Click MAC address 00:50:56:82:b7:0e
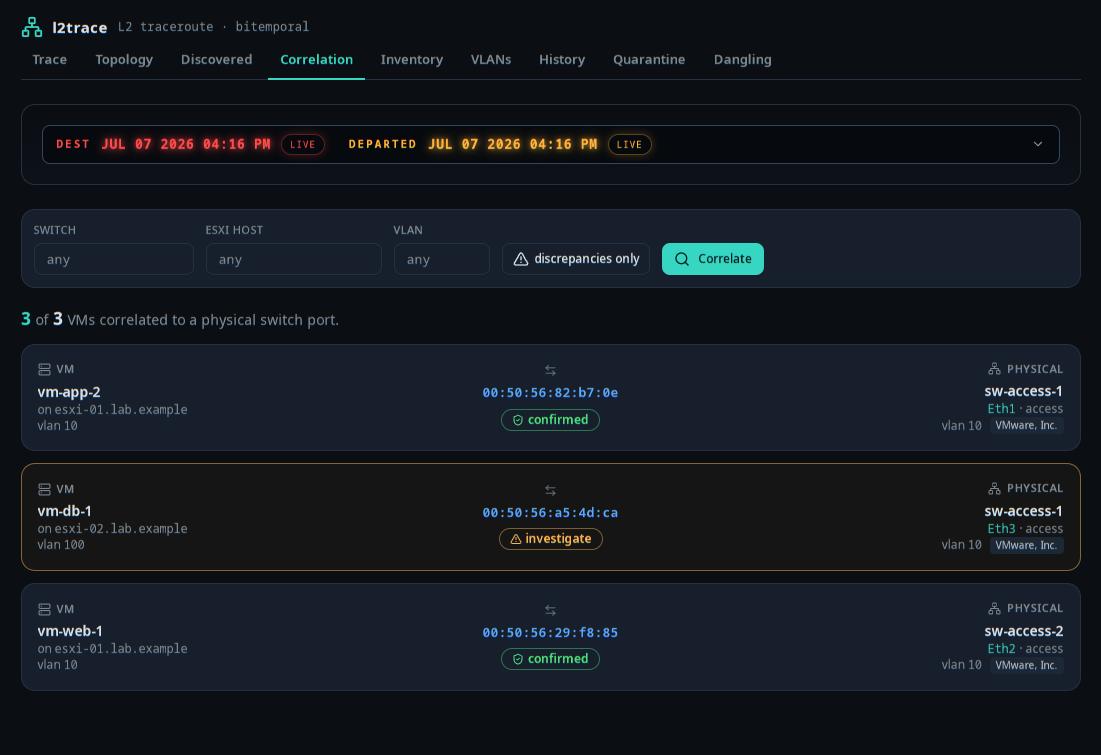 pos(550,393)
